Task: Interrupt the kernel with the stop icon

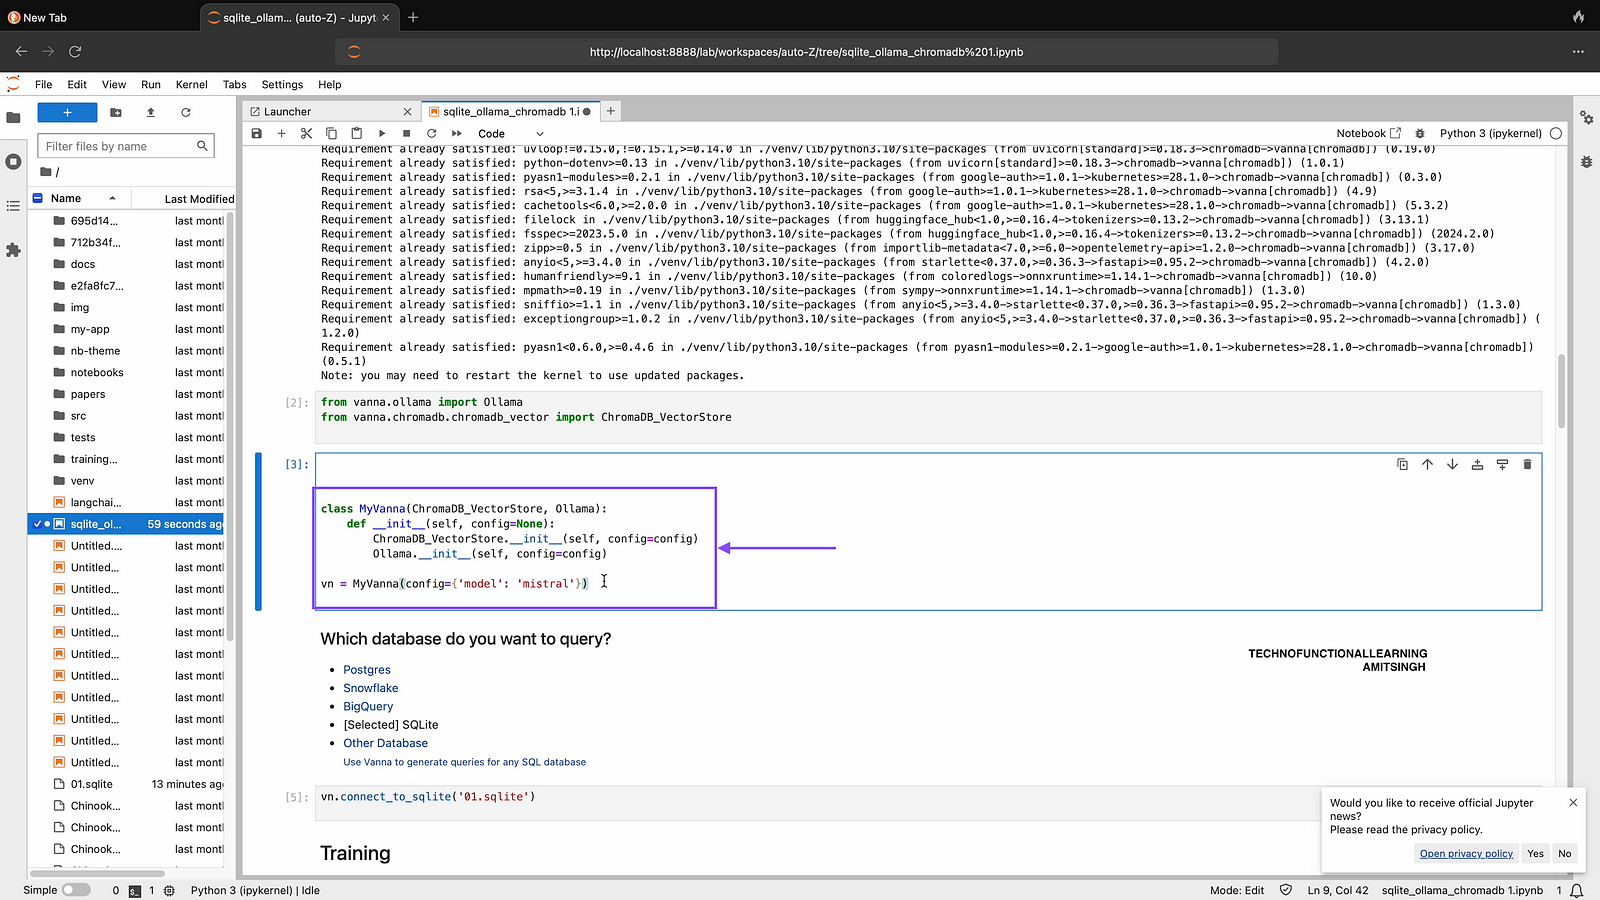Action: pyautogui.click(x=406, y=133)
